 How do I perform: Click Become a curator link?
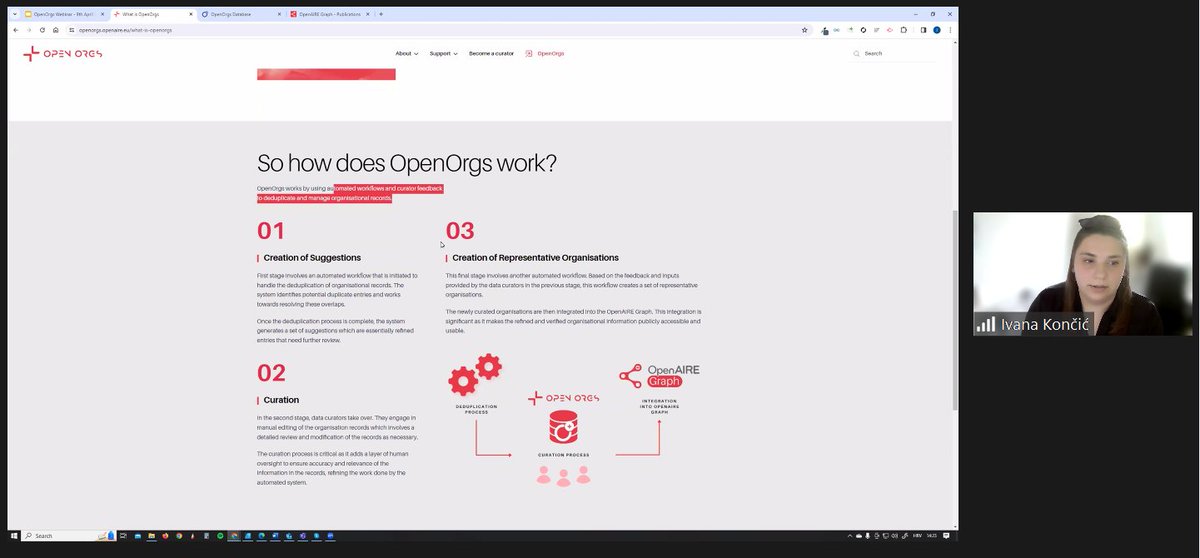point(491,53)
